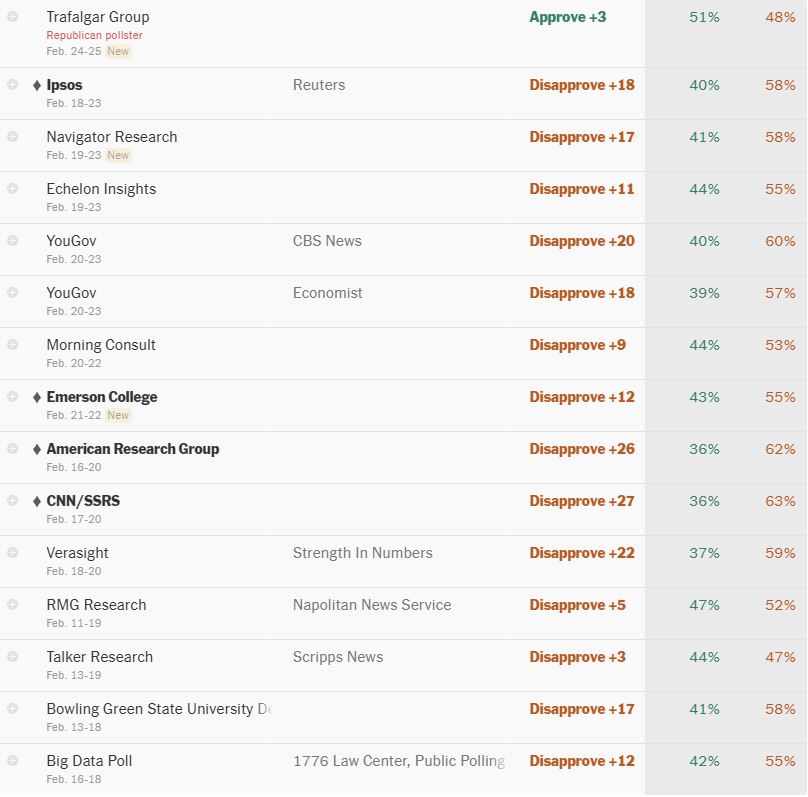The width and height of the screenshot is (808, 797).
Task: Select the Napolitan News Service sponsor
Action: coord(372,605)
